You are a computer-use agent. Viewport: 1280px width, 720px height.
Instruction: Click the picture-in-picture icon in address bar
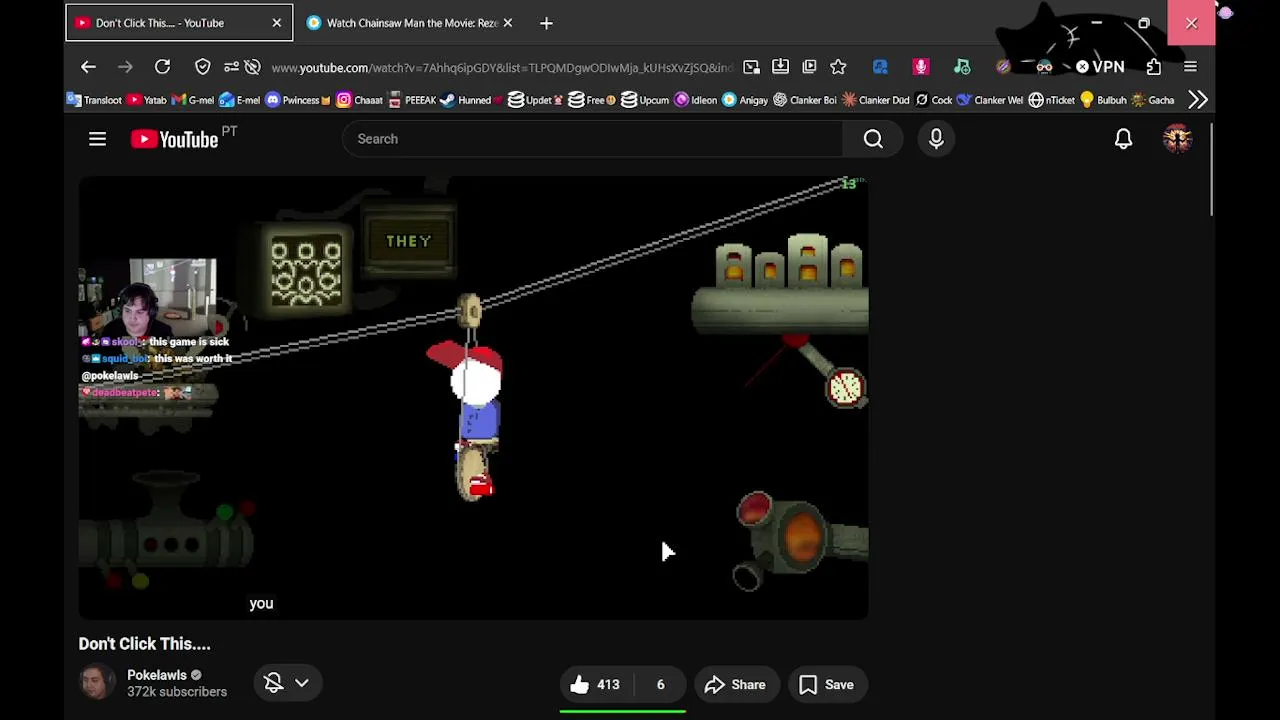tap(751, 67)
